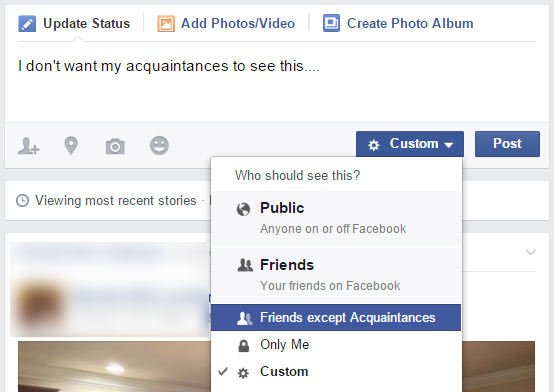Click the gear icon on Custom button
The height and width of the screenshot is (392, 554).
point(373,145)
